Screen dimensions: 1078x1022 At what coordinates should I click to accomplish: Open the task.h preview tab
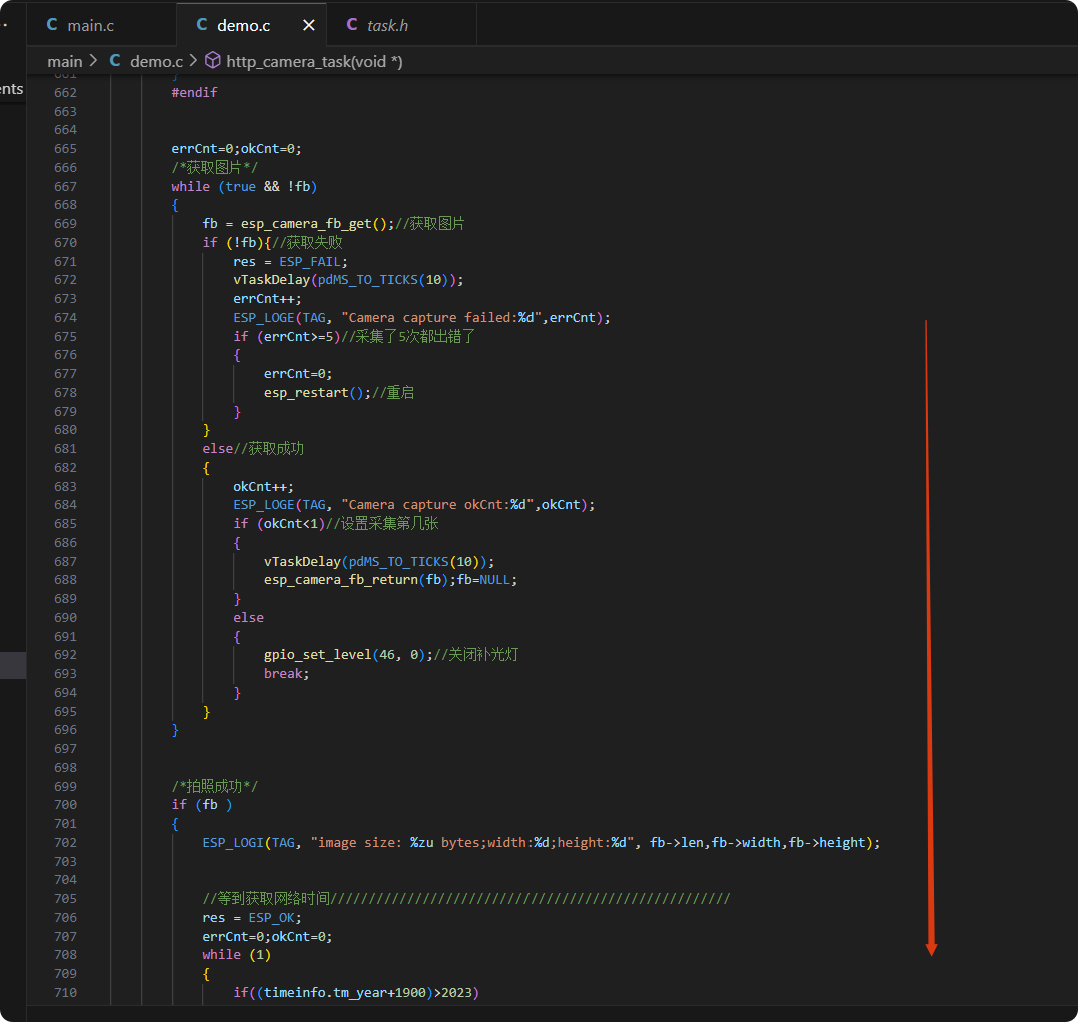click(387, 25)
